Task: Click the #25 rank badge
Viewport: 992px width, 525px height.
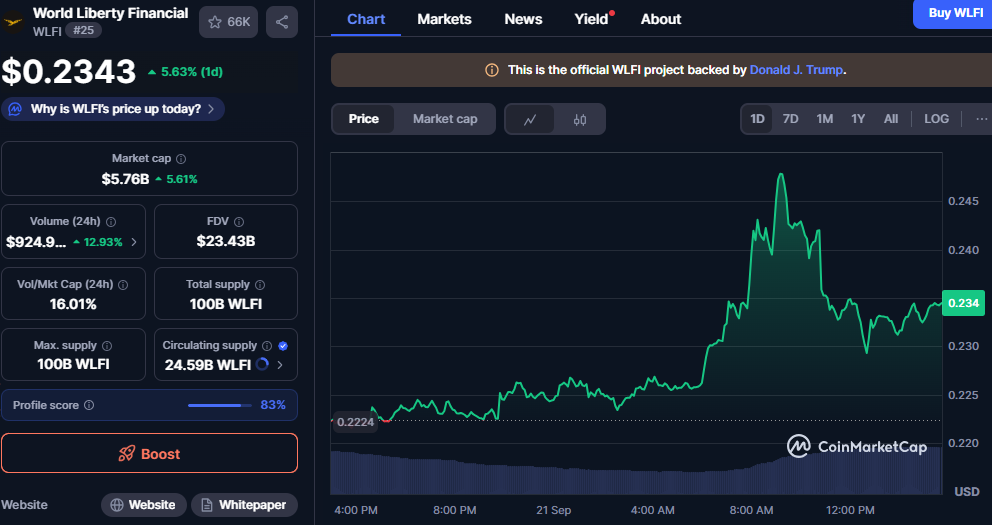Action: coord(84,30)
